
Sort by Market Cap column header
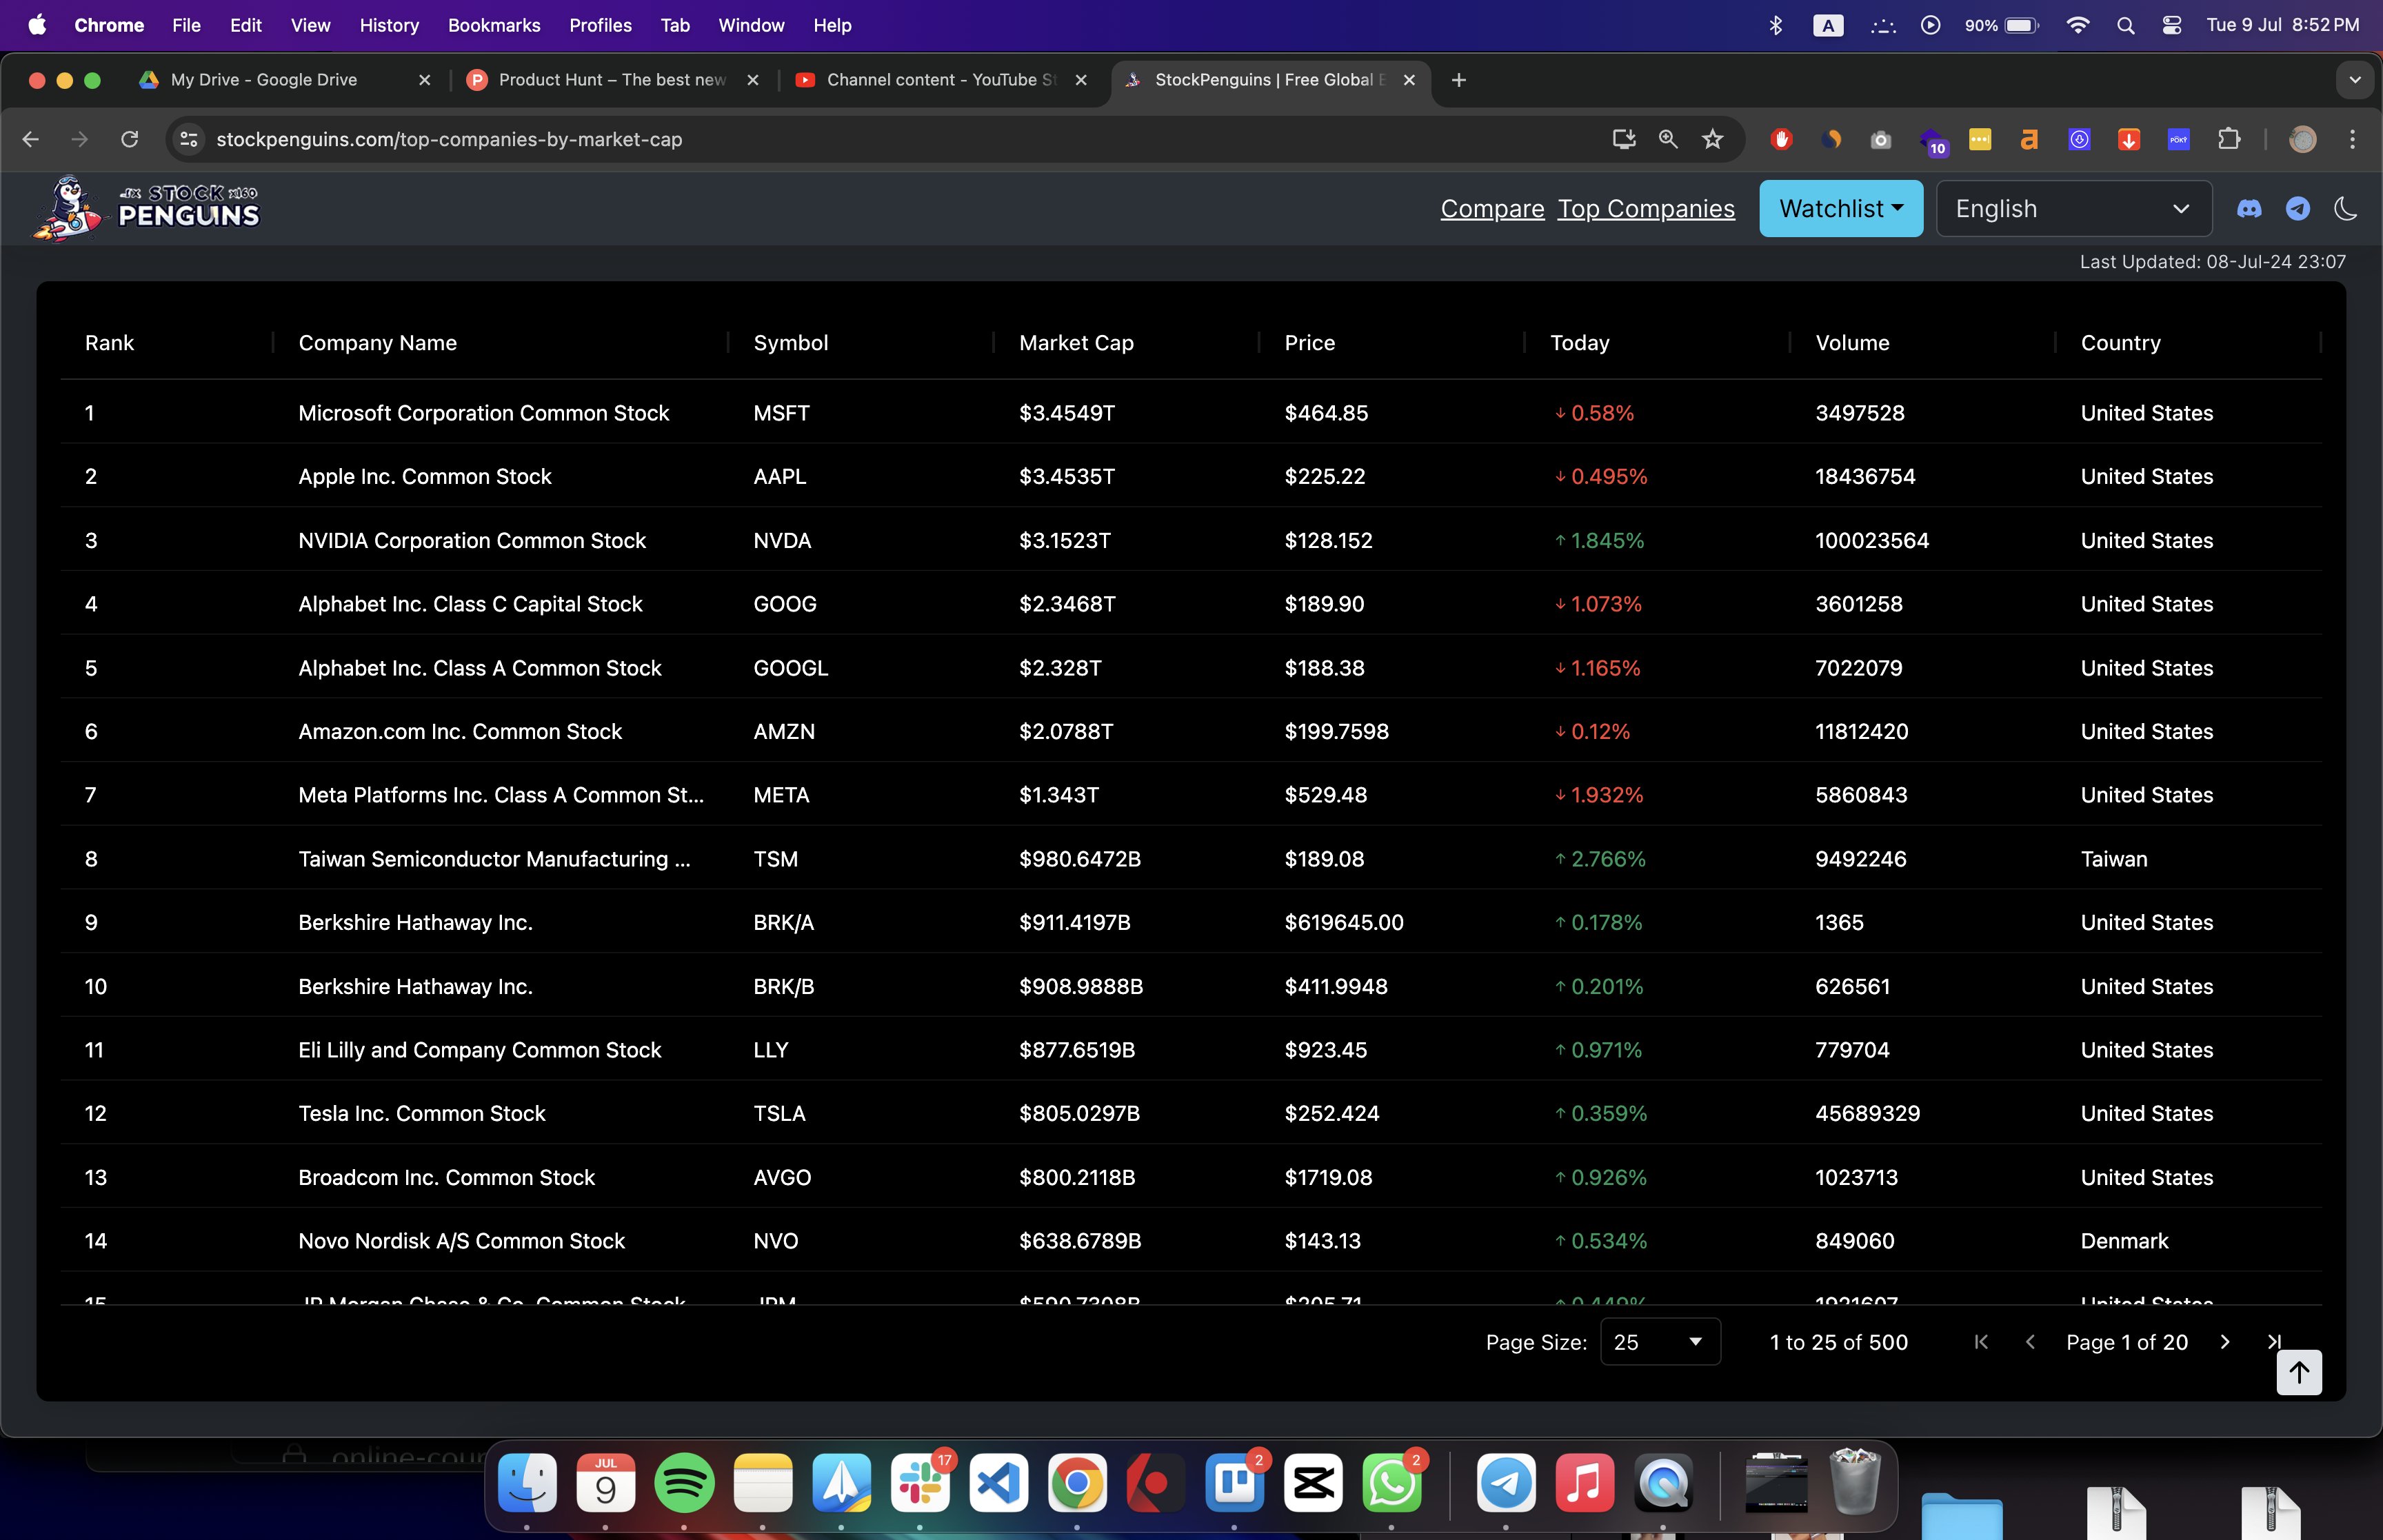1076,342
